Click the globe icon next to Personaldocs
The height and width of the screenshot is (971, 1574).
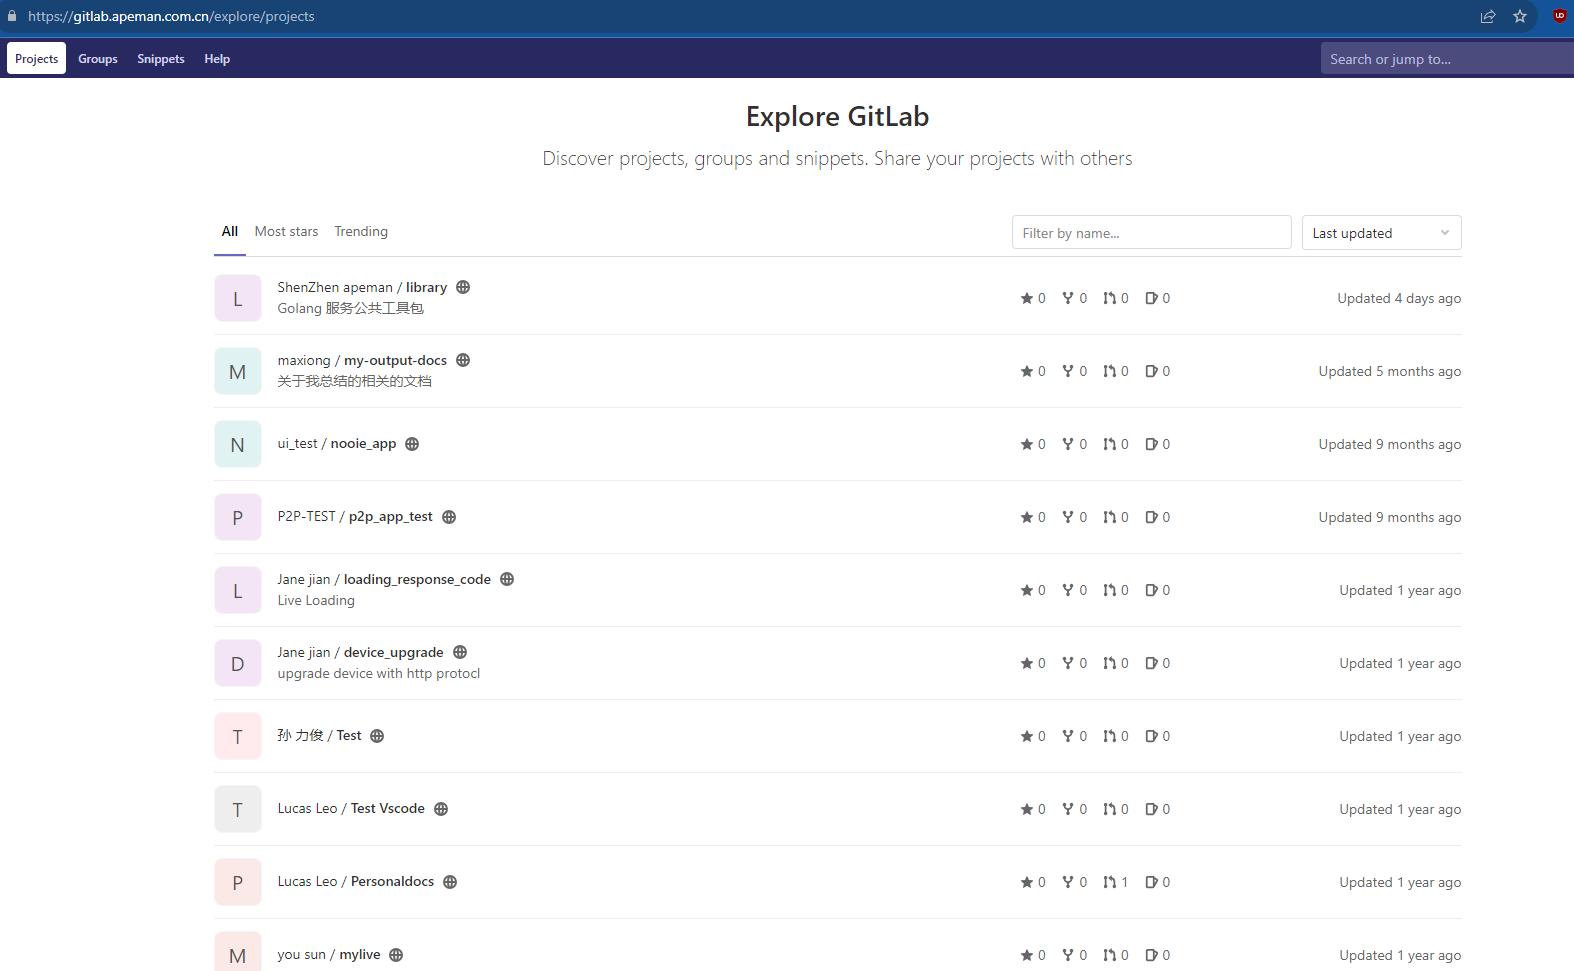tap(450, 882)
